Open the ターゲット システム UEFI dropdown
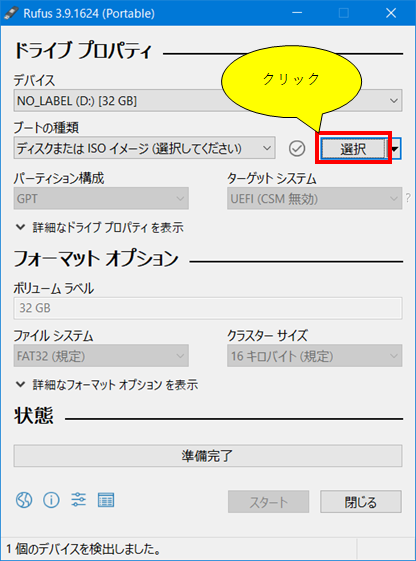This screenshot has height=561, width=416. tap(314, 199)
